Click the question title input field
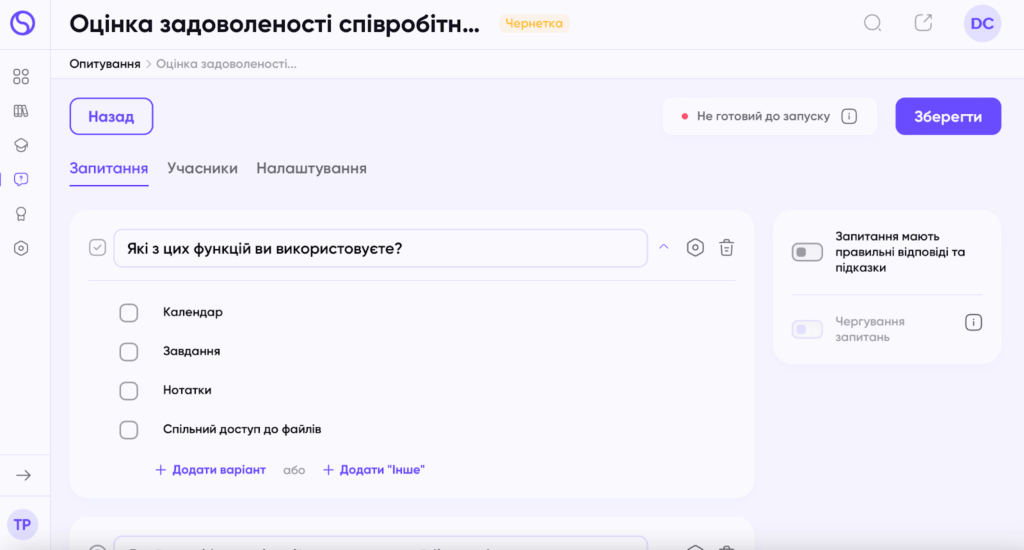1024x550 pixels. tap(380, 248)
